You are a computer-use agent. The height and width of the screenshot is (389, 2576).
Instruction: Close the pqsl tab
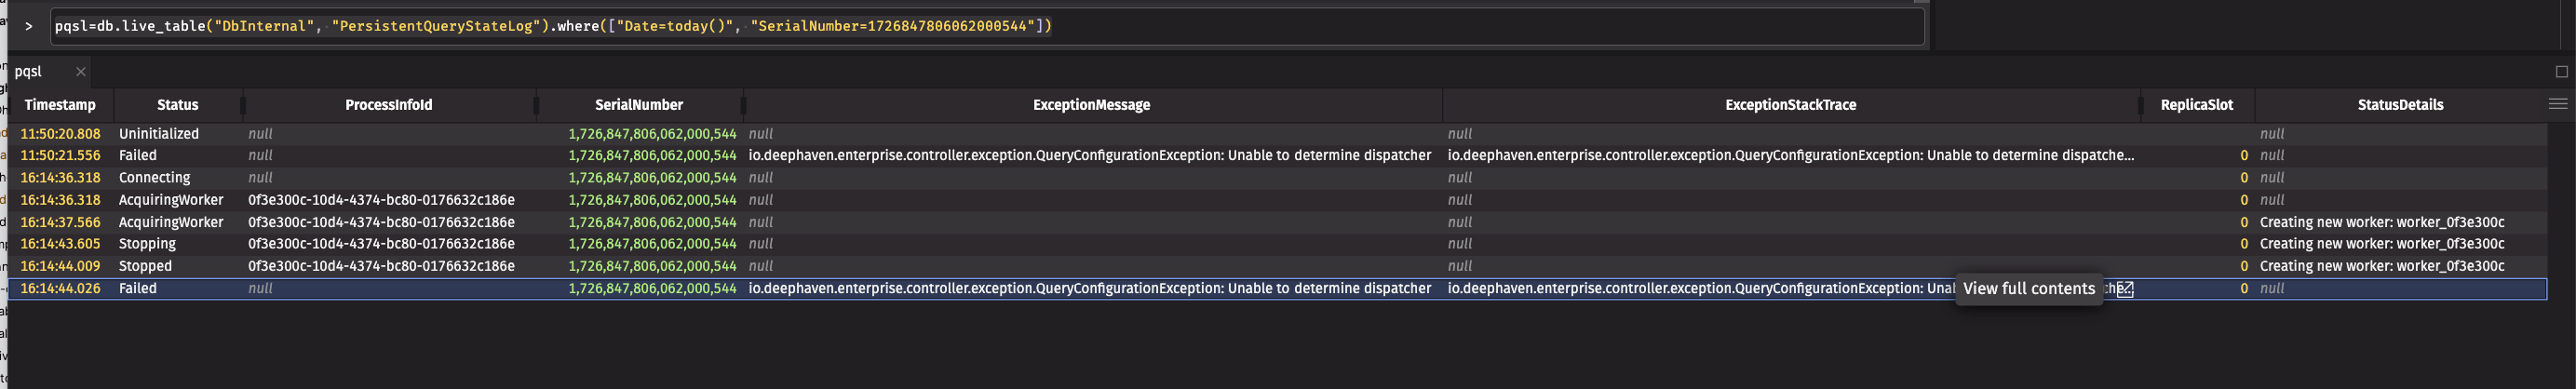pyautogui.click(x=81, y=72)
